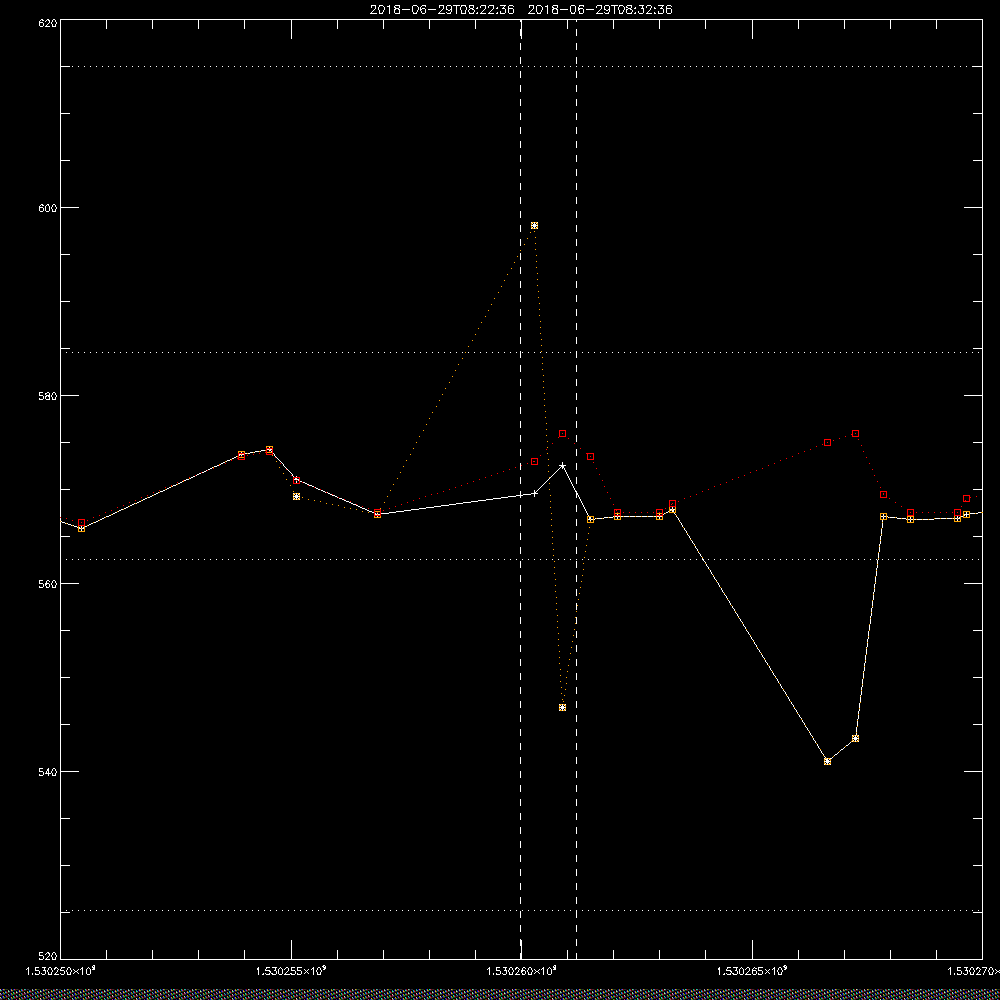Viewport: 1000px width, 1000px height.
Task: Click the y-axis label 620
Action: tap(48, 23)
